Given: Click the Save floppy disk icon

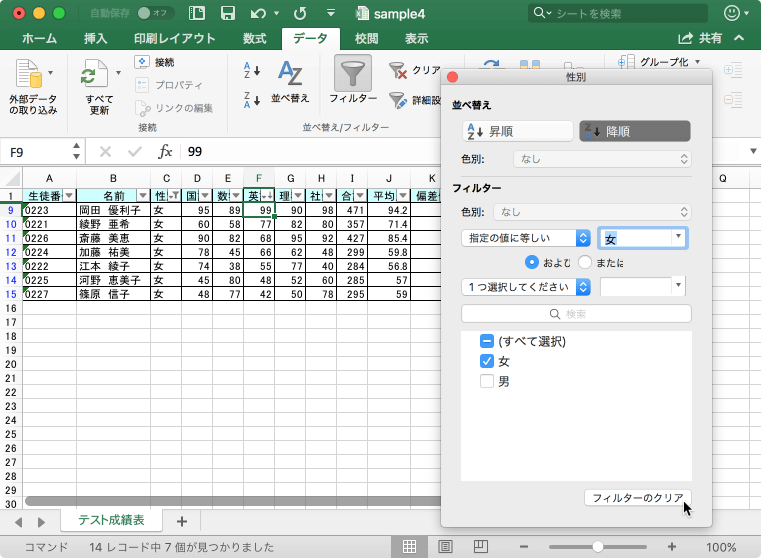Looking at the screenshot, I should point(228,13).
